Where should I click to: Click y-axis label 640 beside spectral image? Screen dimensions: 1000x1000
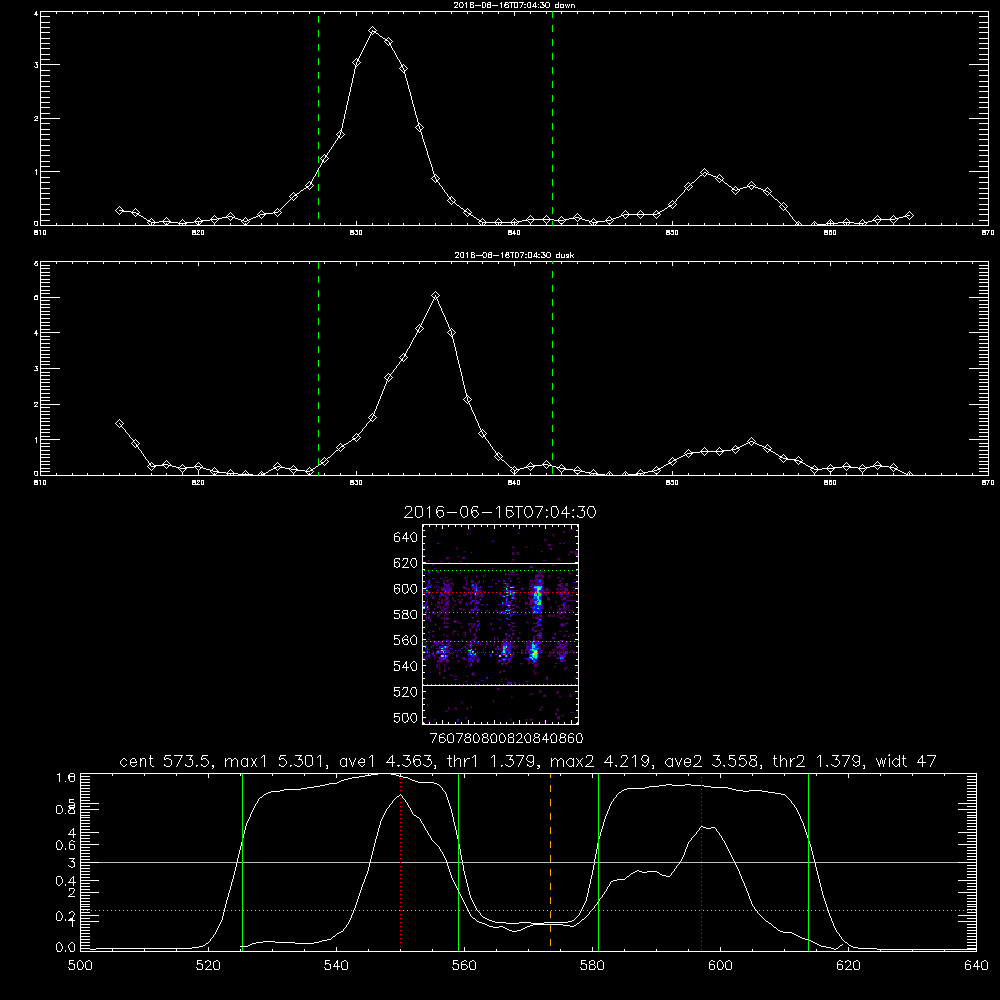point(405,537)
